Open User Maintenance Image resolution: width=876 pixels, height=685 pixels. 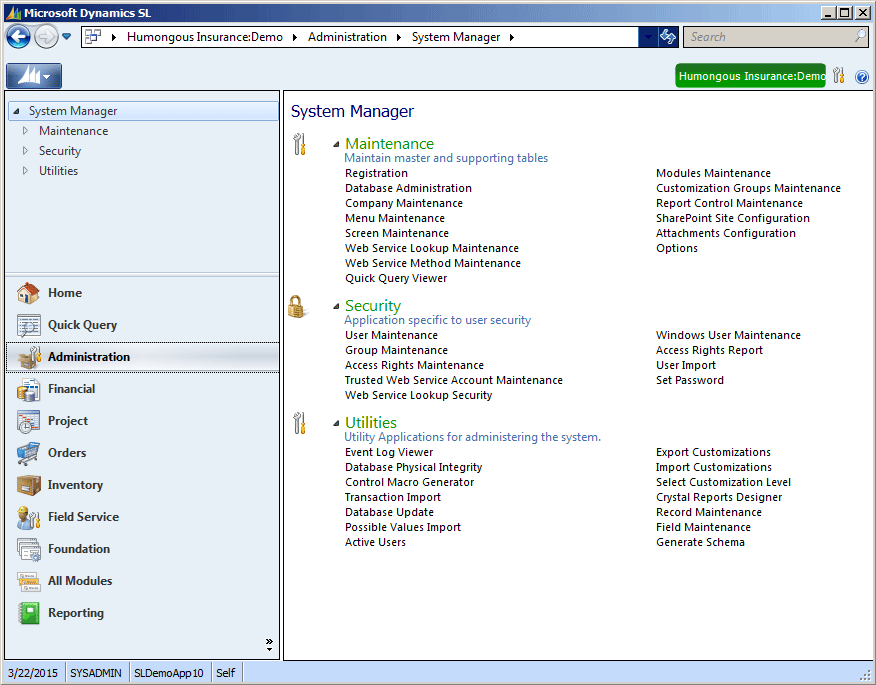[391, 335]
